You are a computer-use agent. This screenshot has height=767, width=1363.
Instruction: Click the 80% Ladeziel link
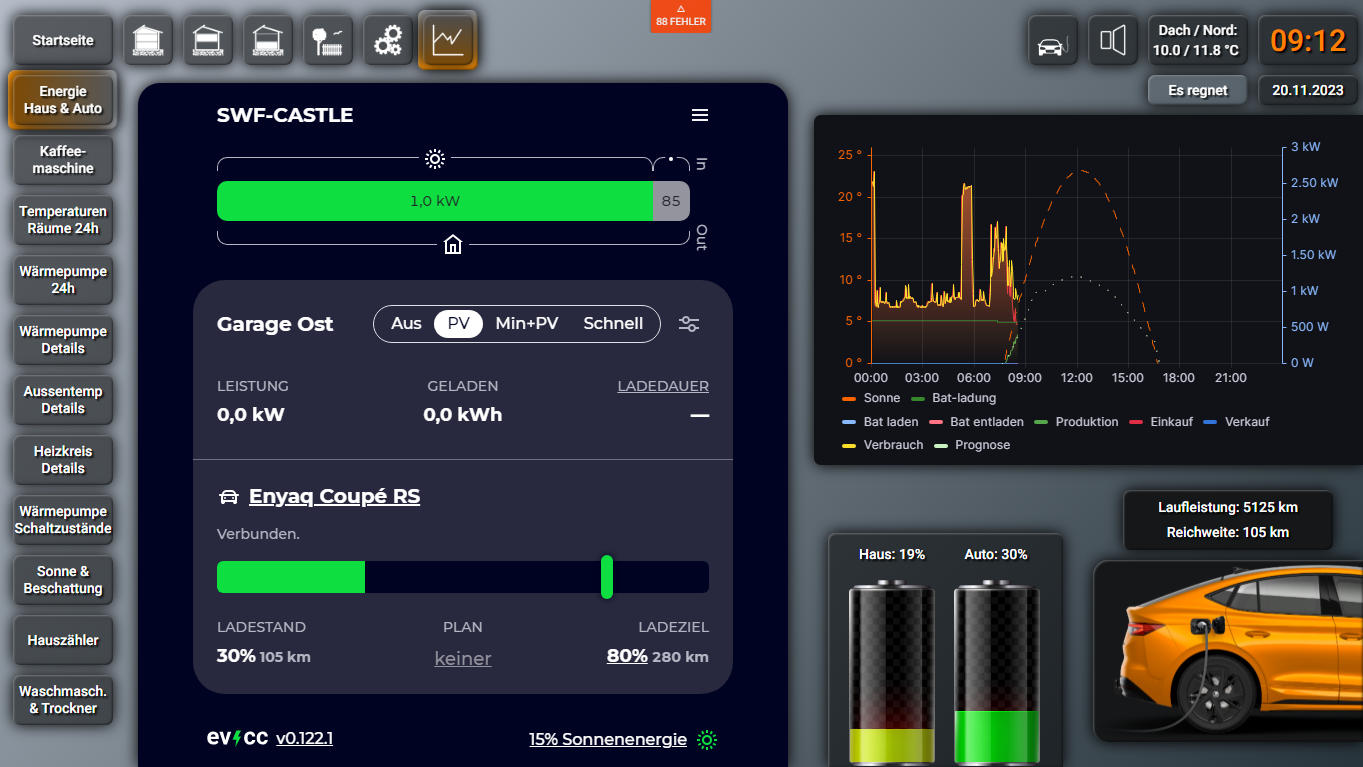pos(627,657)
